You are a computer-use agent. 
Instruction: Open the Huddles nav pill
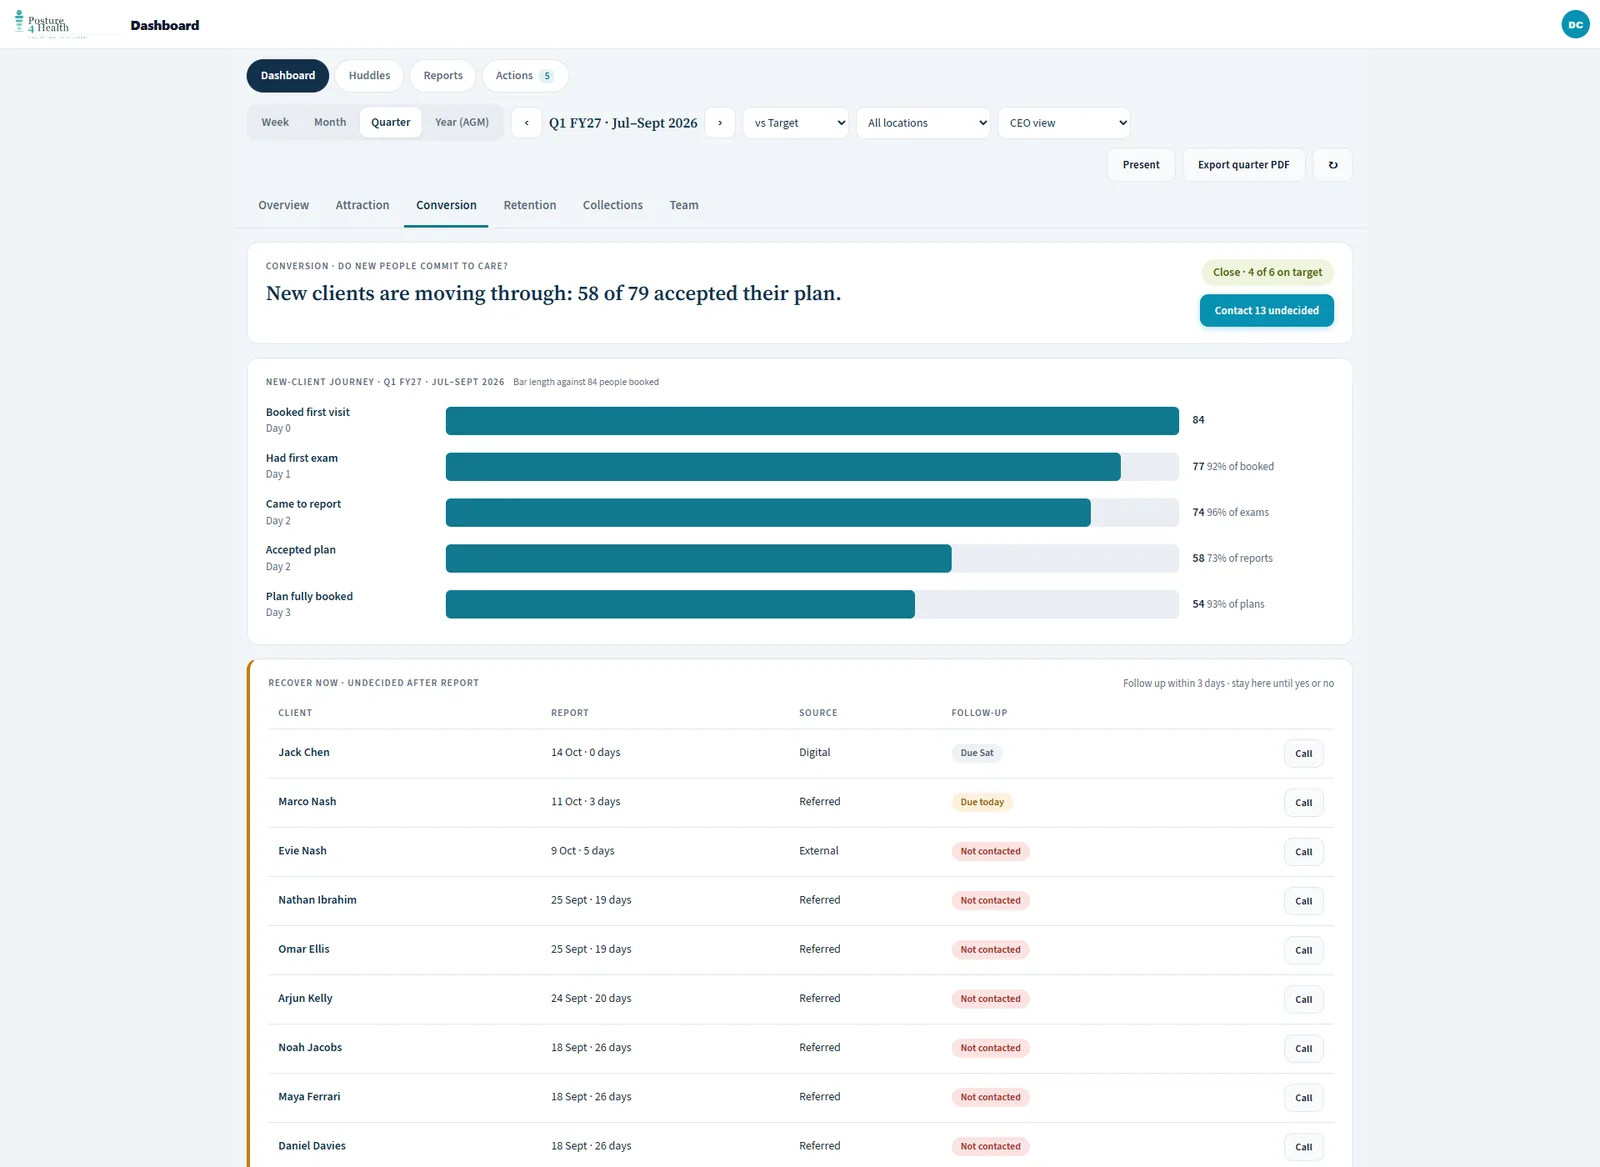coord(369,76)
